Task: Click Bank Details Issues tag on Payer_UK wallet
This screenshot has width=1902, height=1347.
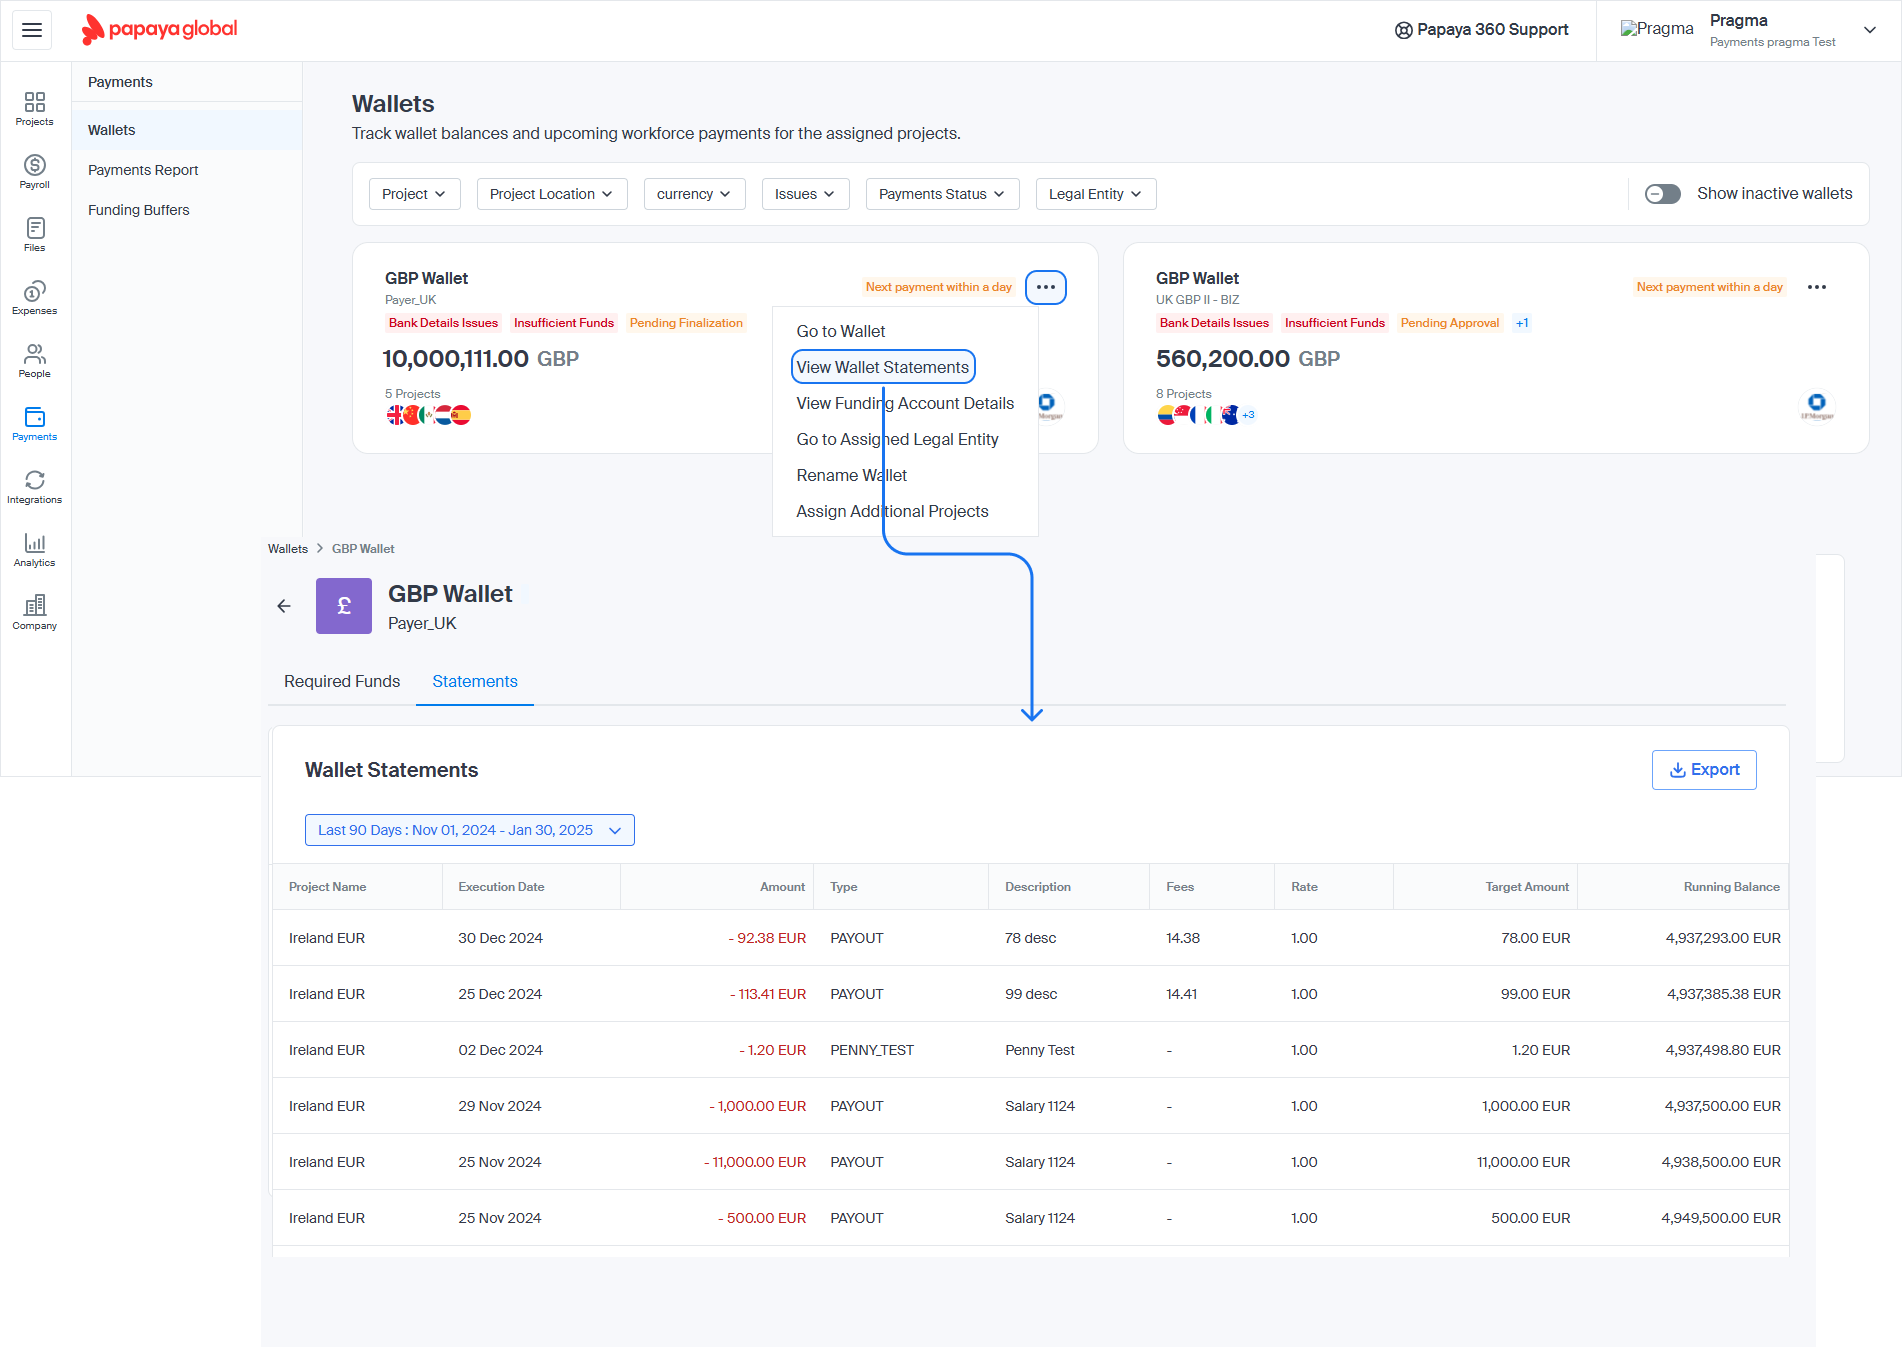Action: tap(443, 323)
